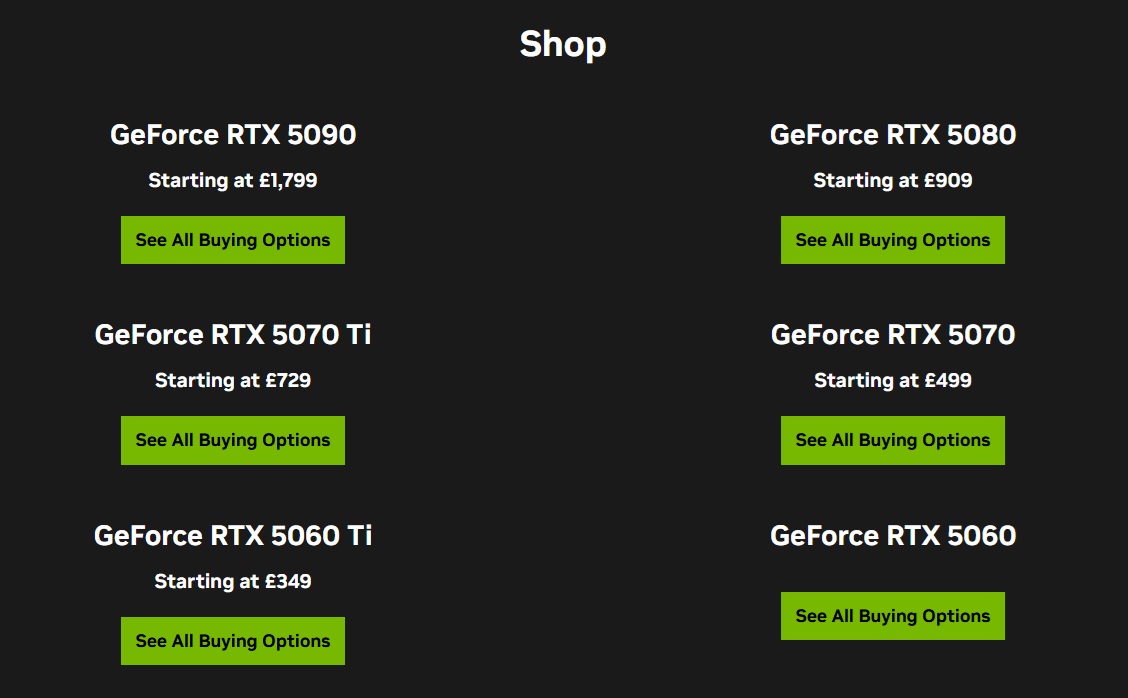The height and width of the screenshot is (698, 1128).
Task: Select the GeForce RTX 5060 product title
Action: tap(892, 535)
